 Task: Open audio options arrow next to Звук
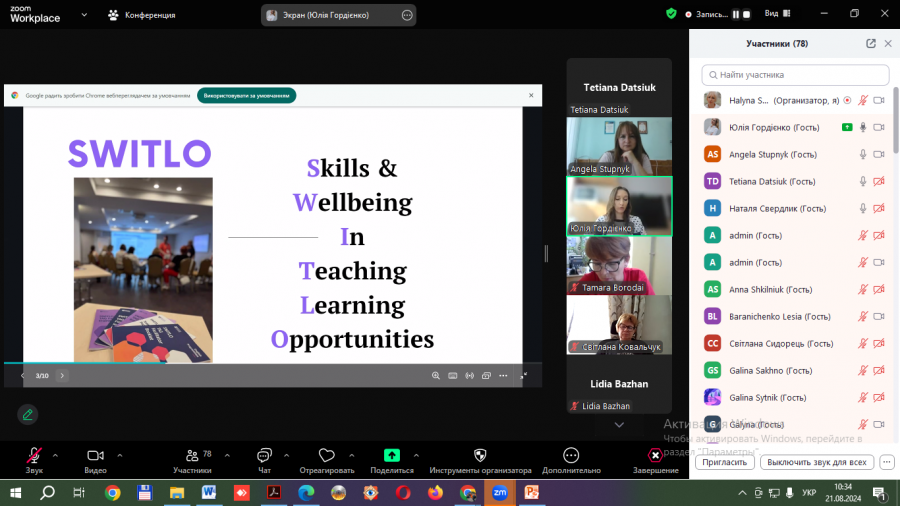click(x=55, y=456)
